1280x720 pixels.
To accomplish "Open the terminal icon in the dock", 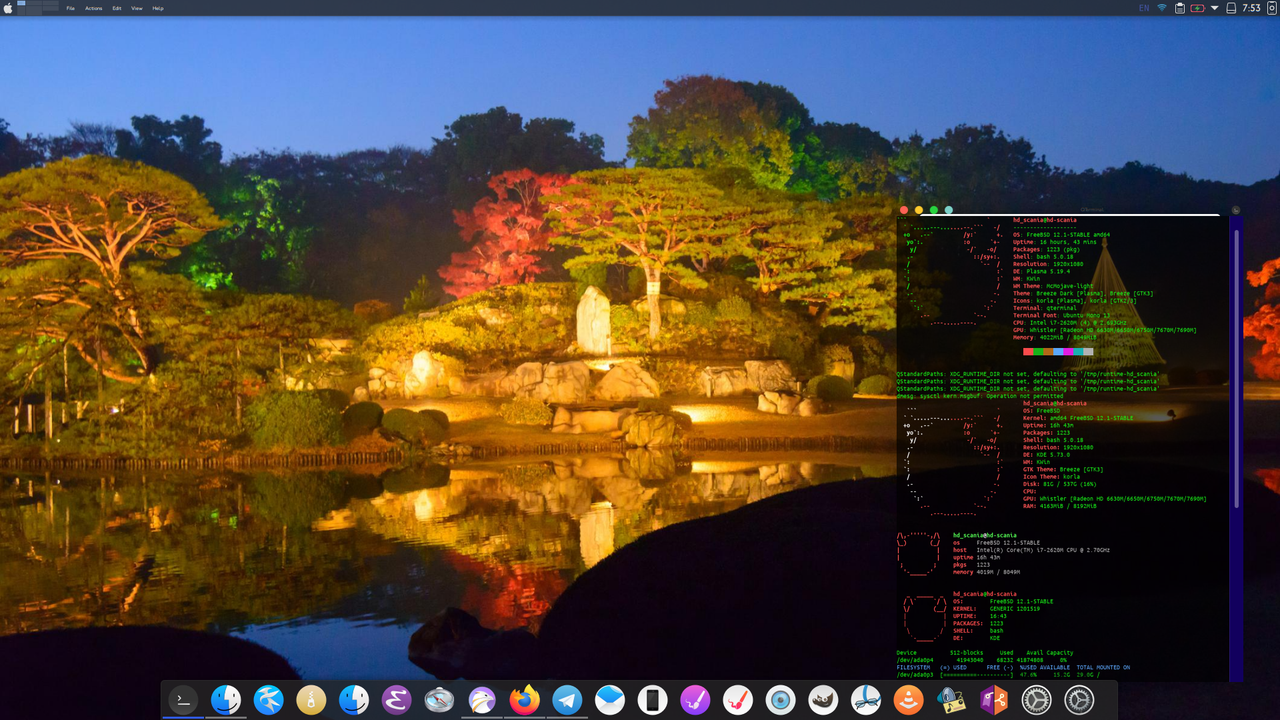I will click(x=182, y=700).
